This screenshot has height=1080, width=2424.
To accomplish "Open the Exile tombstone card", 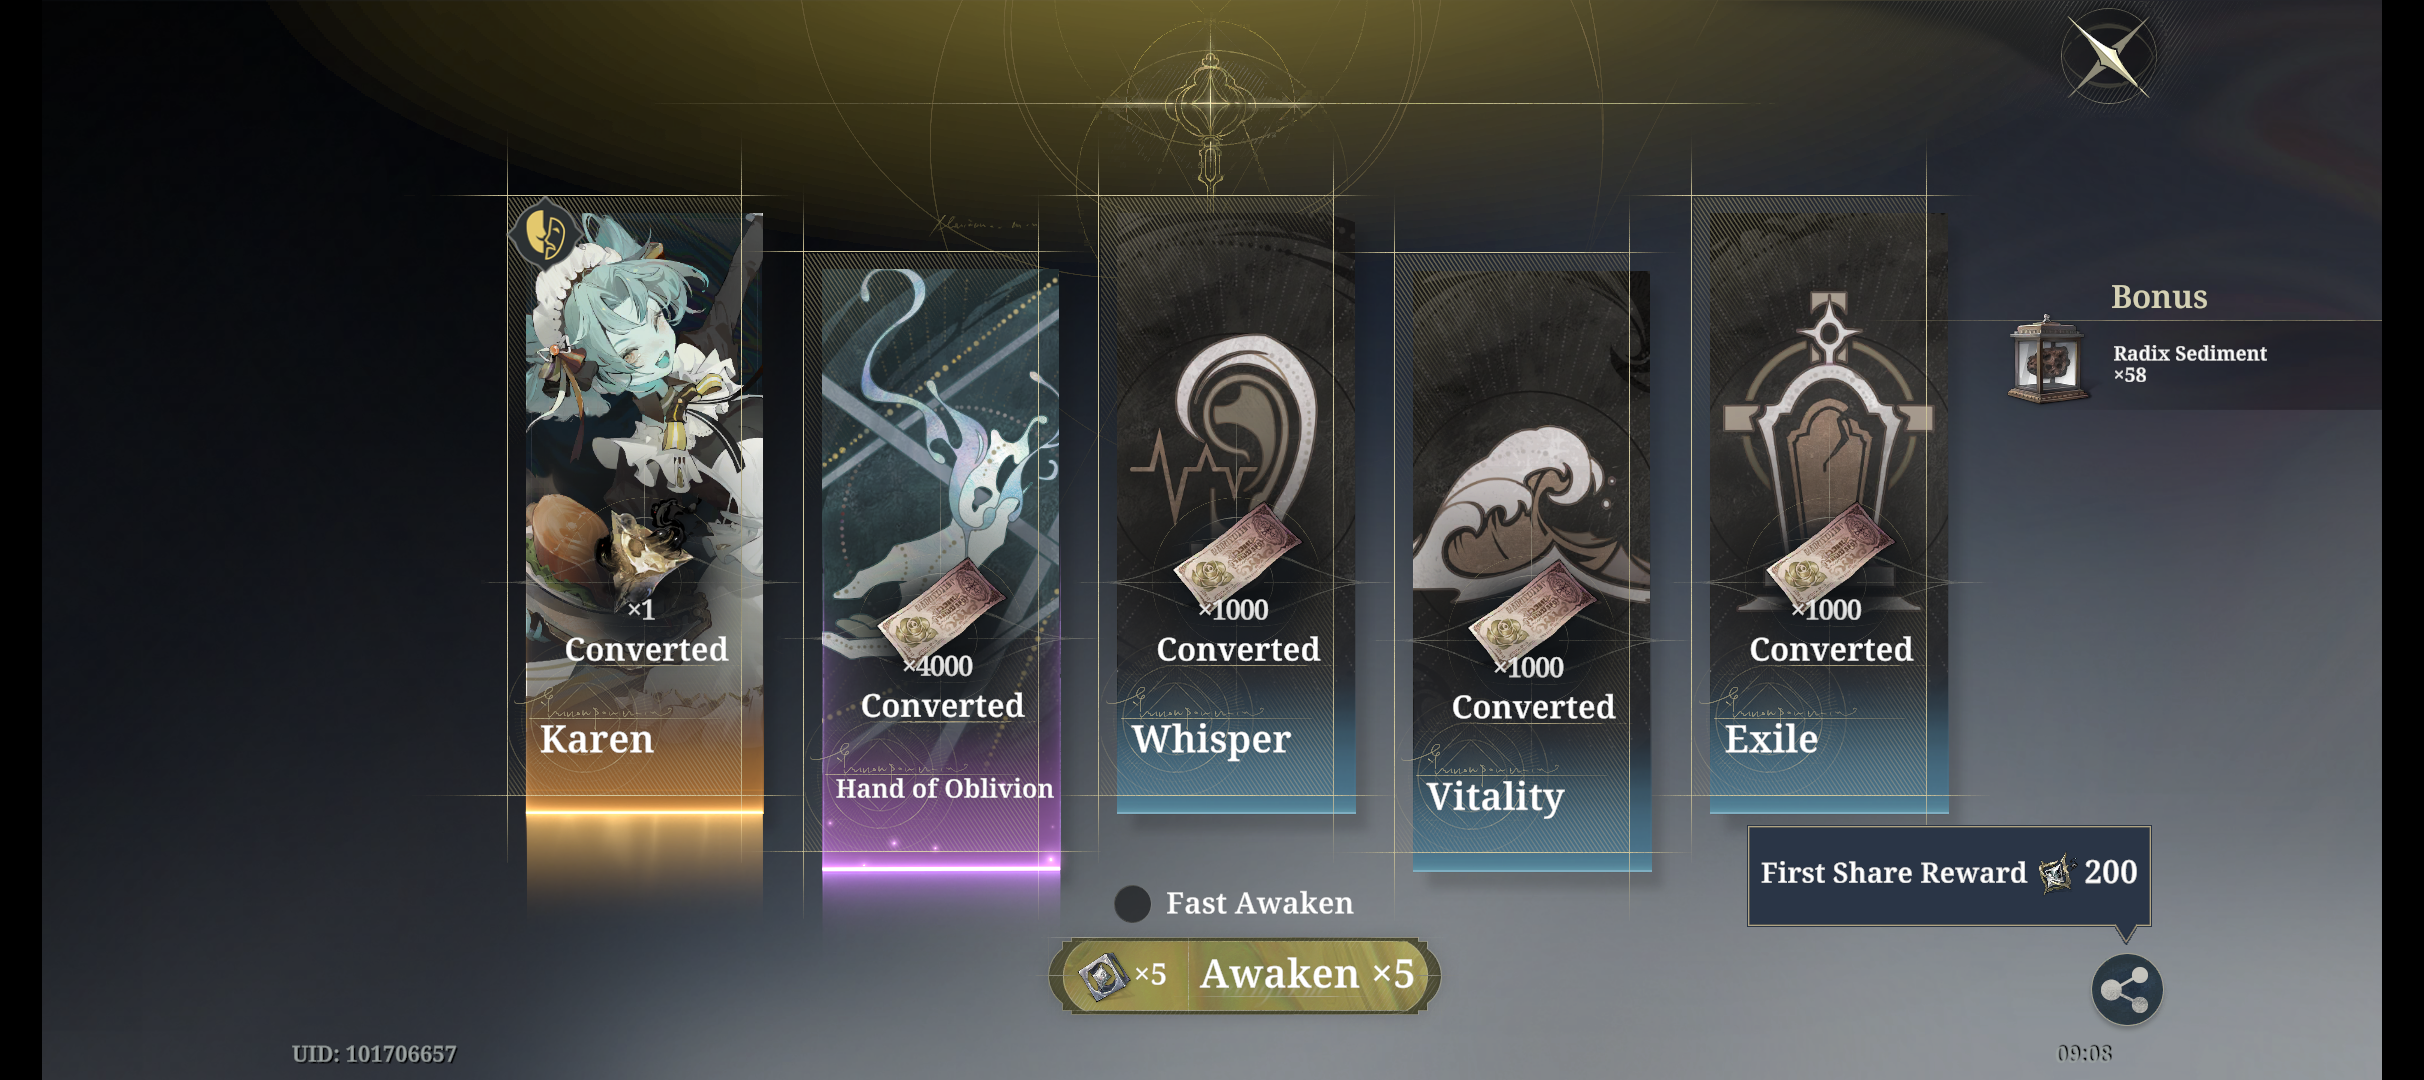I will pos(1828,512).
